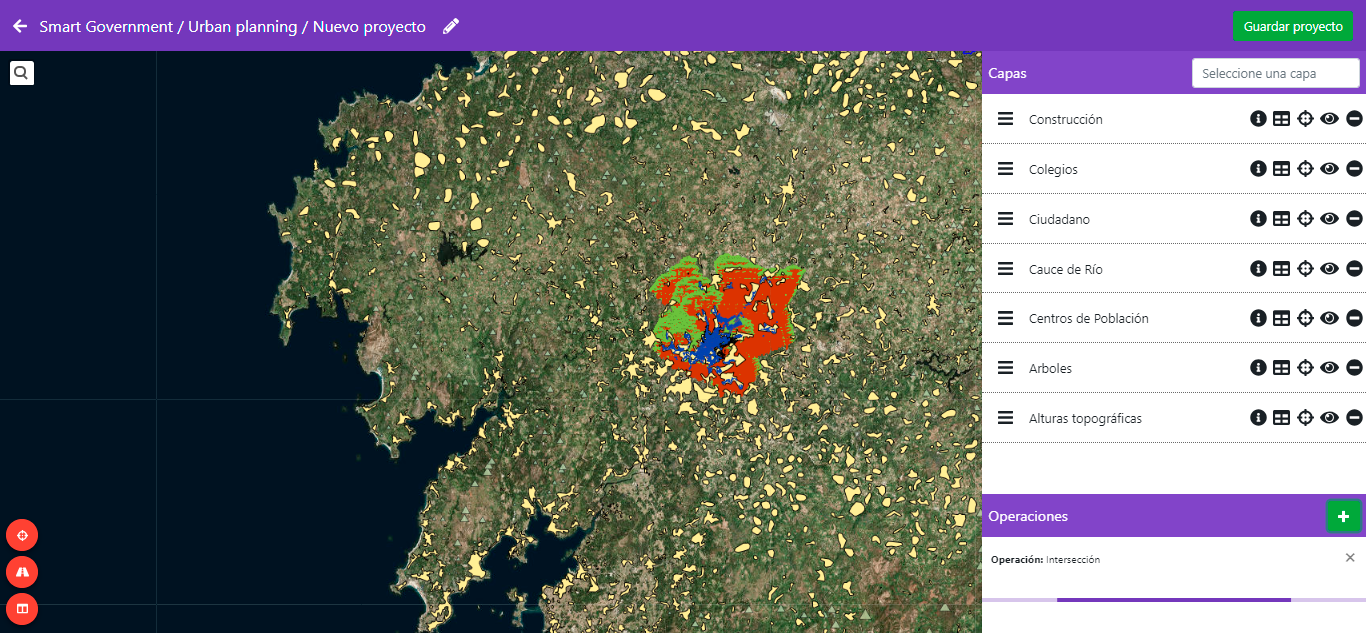The height and width of the screenshot is (633, 1366).
Task: Click the red road icon button
Action: (x=22, y=572)
